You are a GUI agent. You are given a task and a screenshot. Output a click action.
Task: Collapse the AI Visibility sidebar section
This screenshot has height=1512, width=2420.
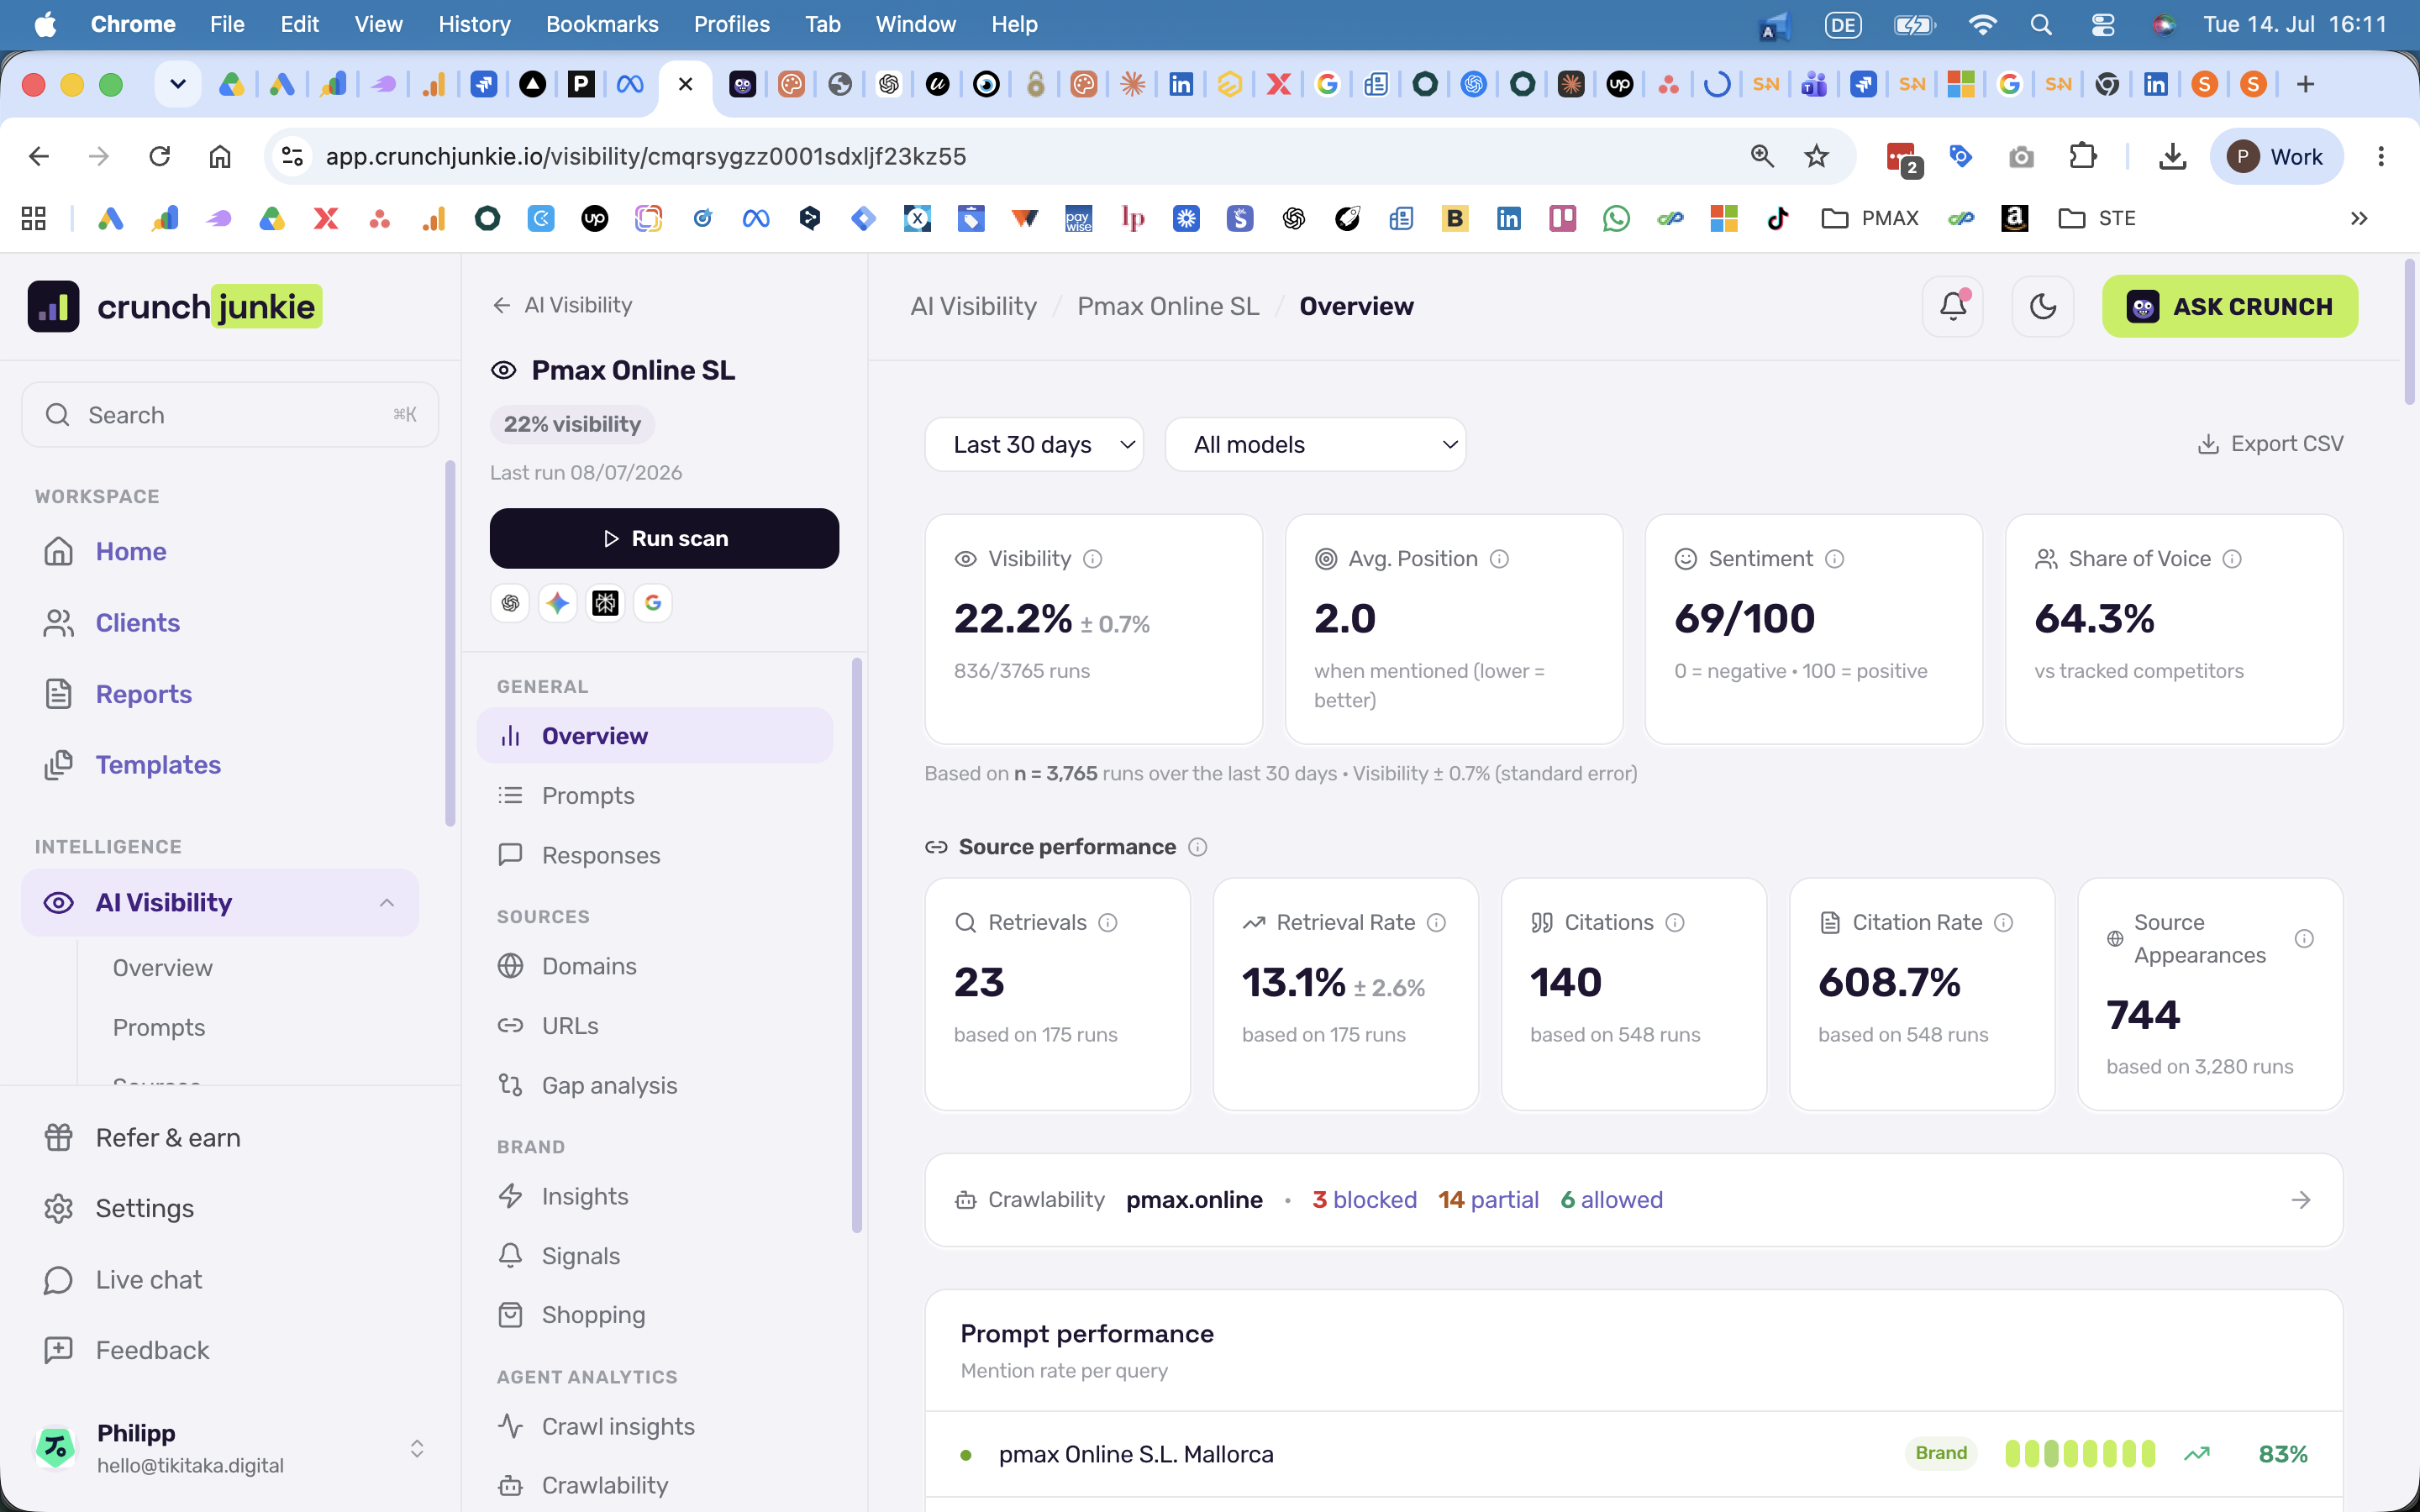point(387,903)
